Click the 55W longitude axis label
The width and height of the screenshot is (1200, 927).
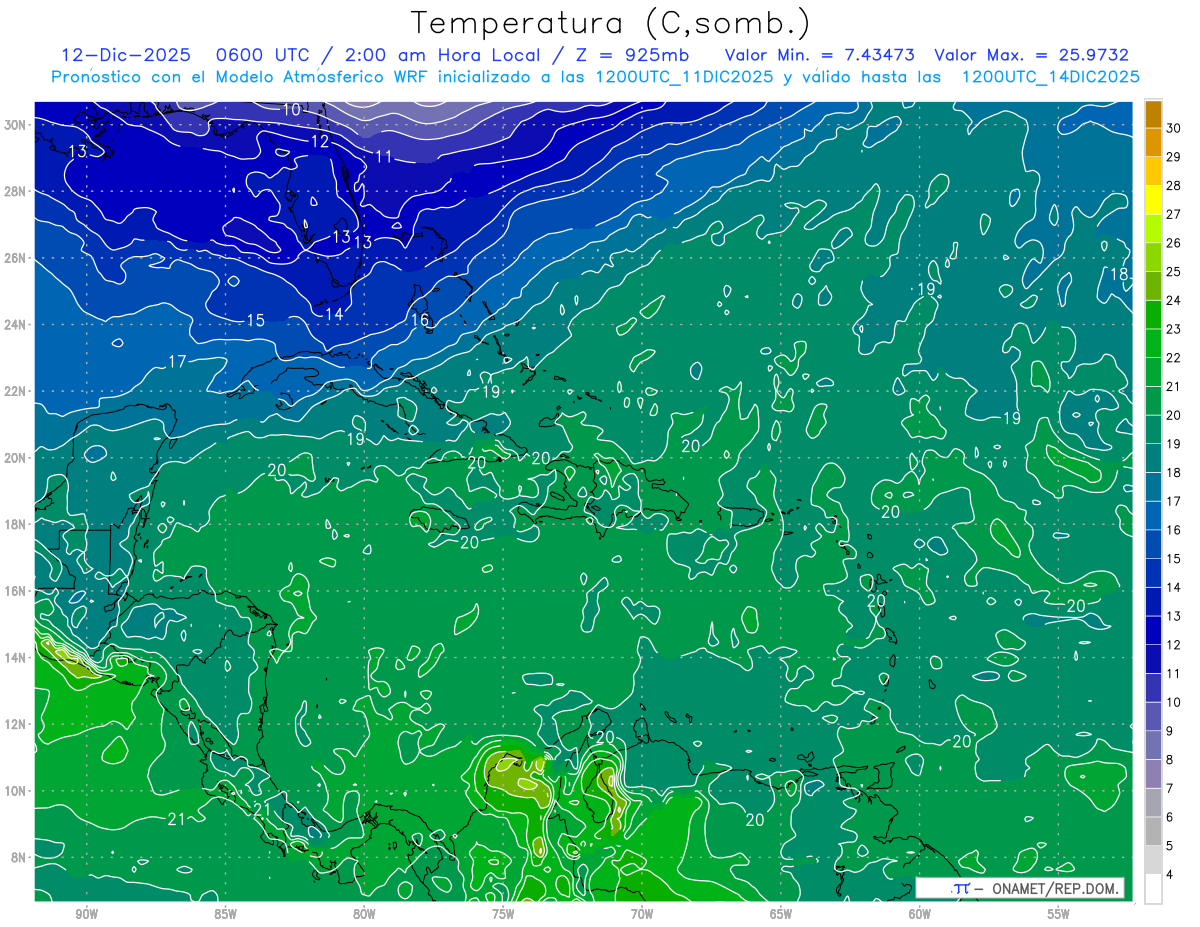tap(1059, 915)
